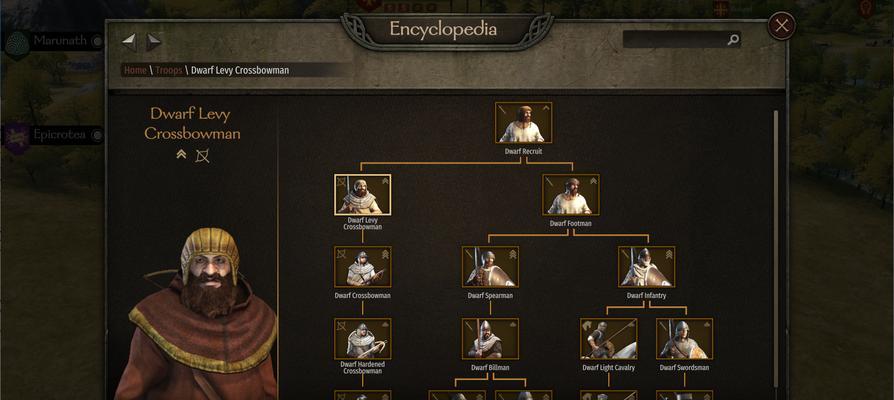
Task: Click the tier chevrons icon under title
Action: [181, 154]
